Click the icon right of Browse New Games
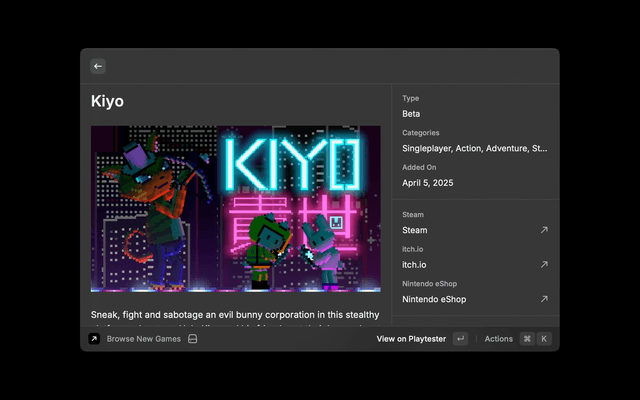The image size is (640, 400). (x=193, y=339)
